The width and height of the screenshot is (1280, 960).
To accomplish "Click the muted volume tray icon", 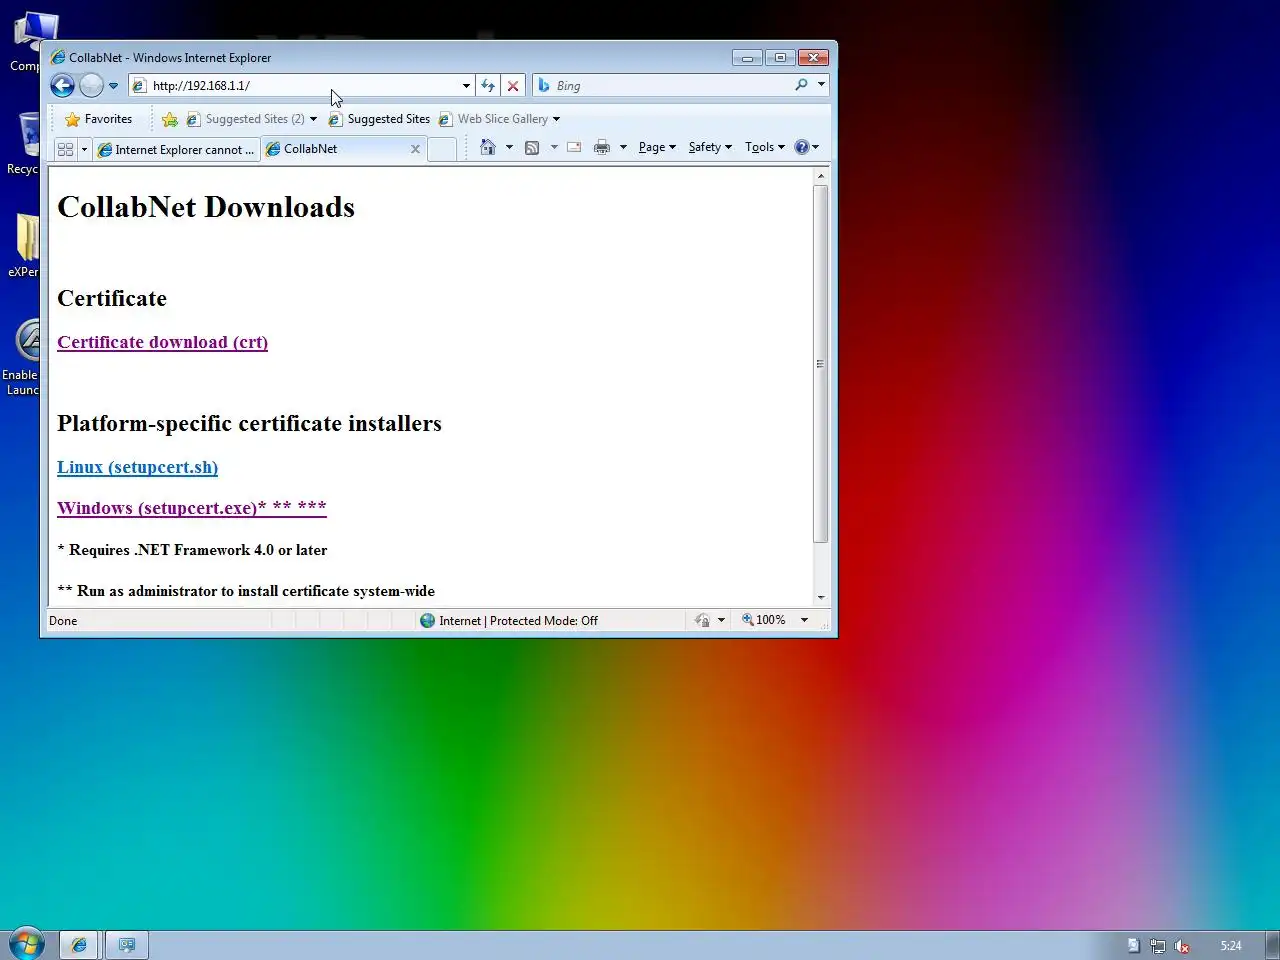I will click(x=1182, y=946).
